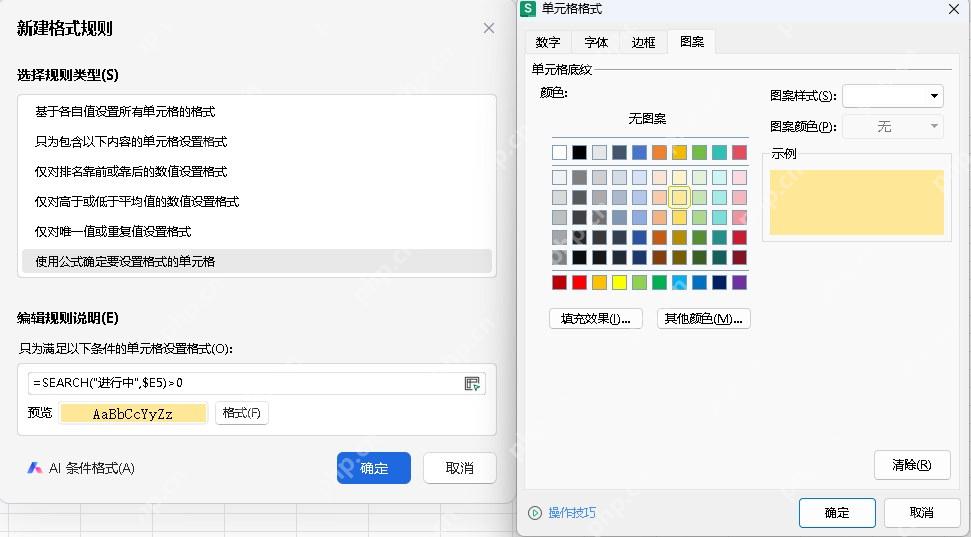Click the 选择规则类型(S) heading
The image size is (971, 537).
67,75
